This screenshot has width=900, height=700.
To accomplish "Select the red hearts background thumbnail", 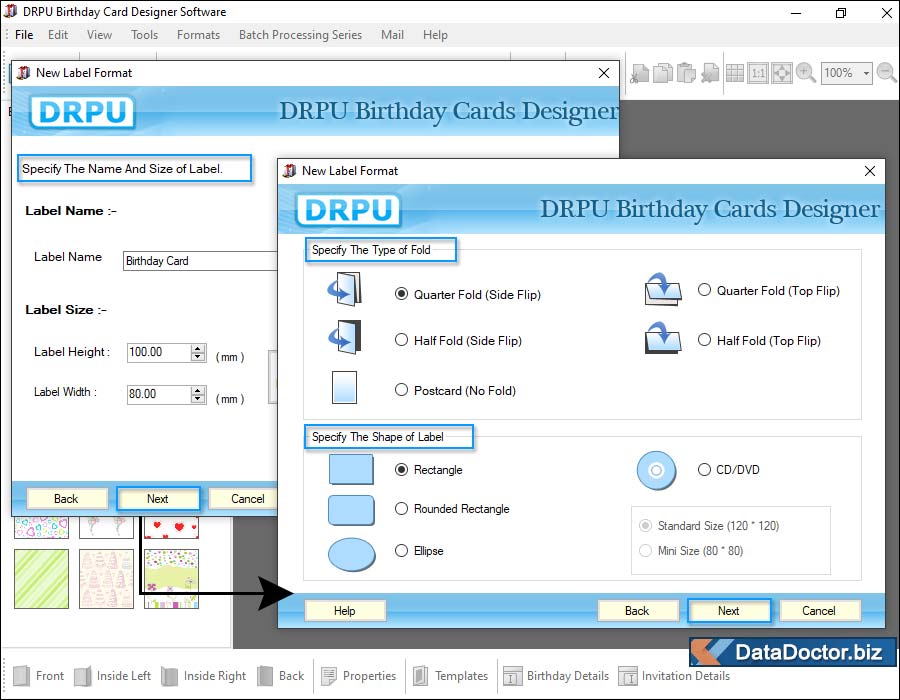I will tap(171, 527).
